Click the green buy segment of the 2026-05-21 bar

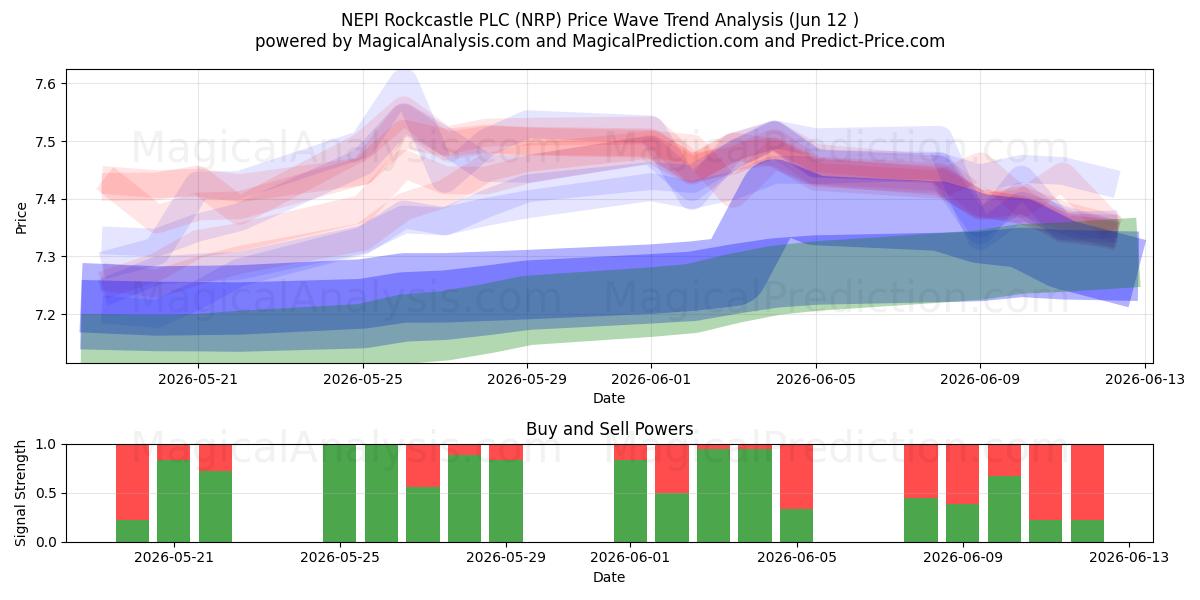(x=174, y=501)
